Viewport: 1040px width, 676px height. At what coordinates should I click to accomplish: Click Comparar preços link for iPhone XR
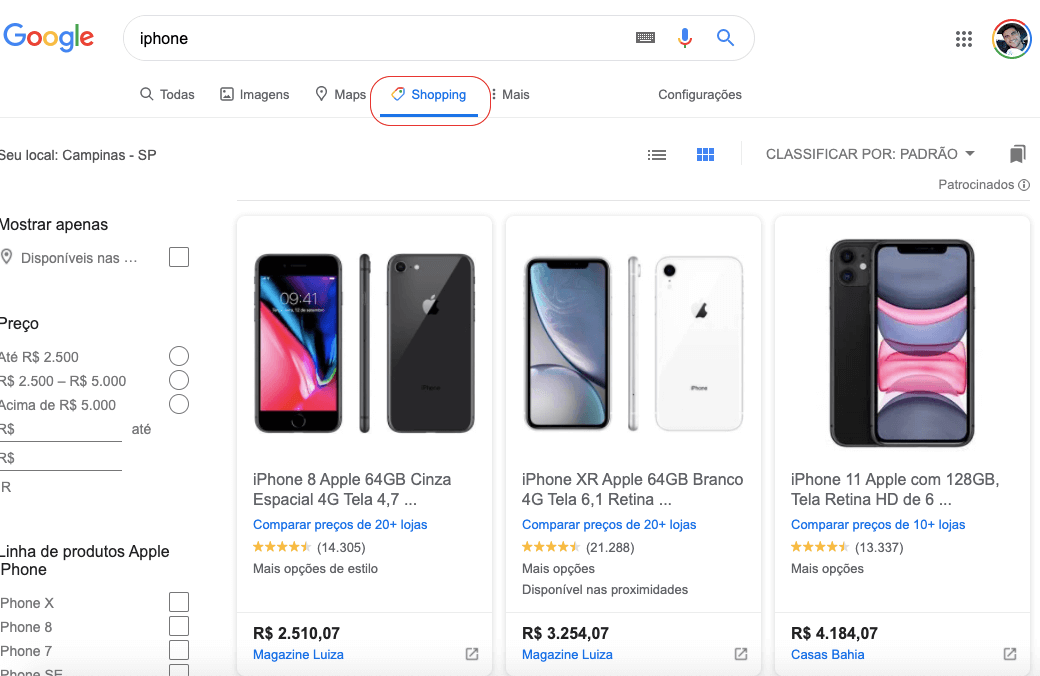[x=609, y=525]
